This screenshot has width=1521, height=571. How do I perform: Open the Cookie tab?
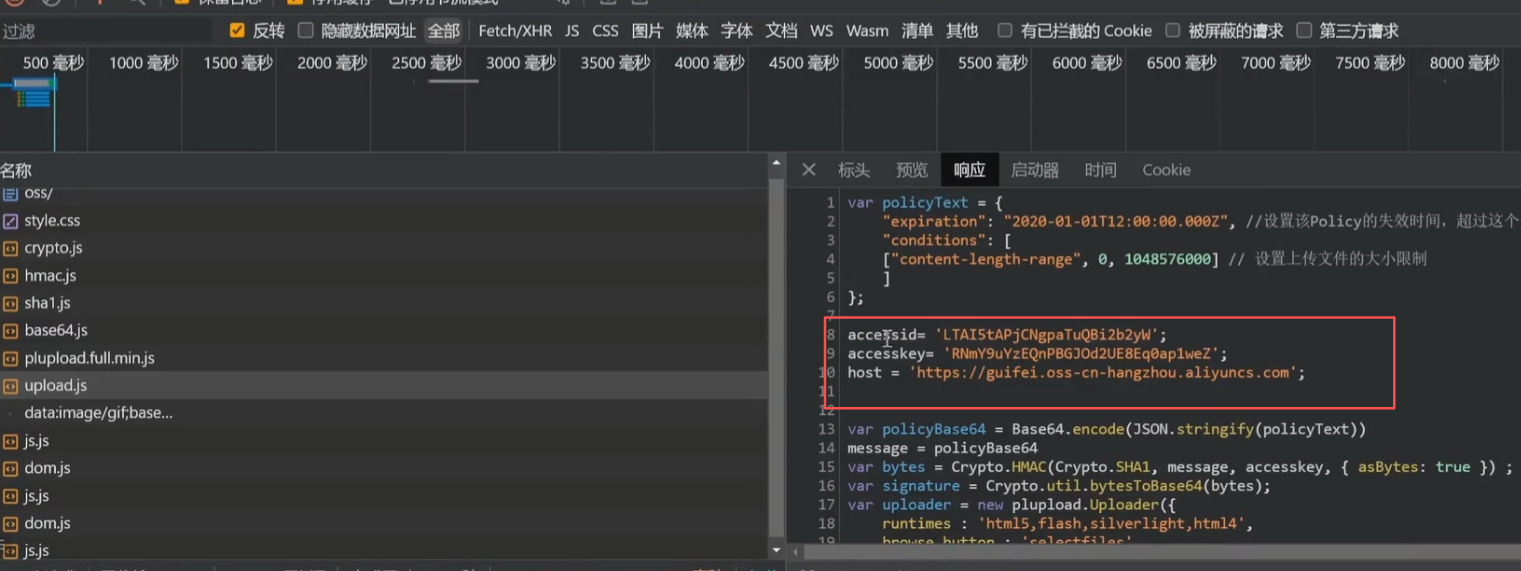click(1166, 170)
